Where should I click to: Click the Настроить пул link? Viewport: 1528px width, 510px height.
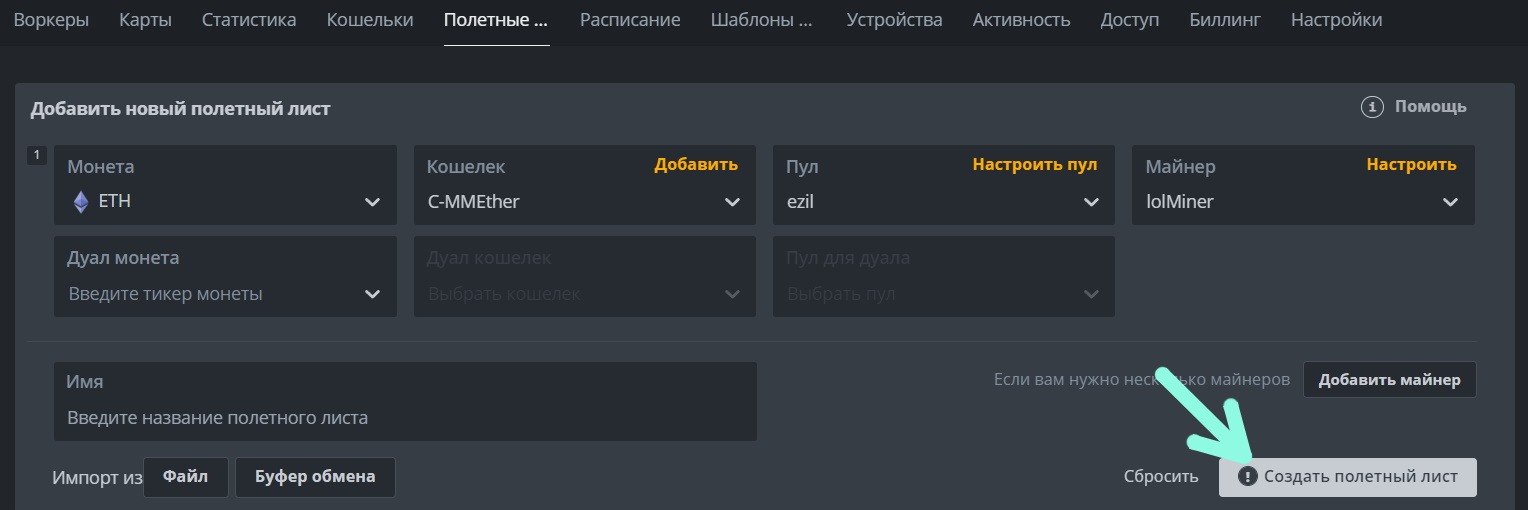click(1035, 165)
